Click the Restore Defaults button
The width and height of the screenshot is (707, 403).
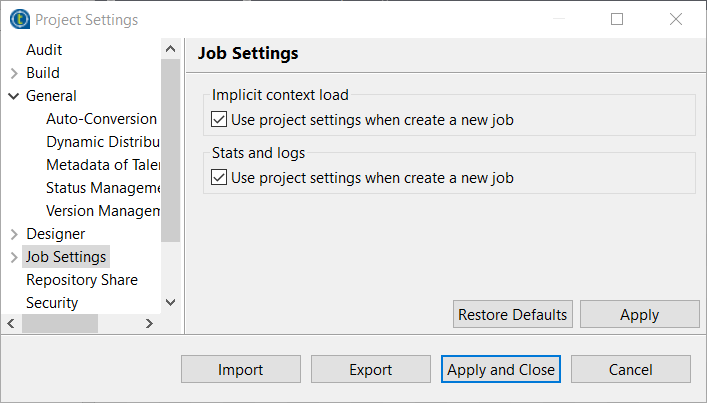(x=513, y=315)
